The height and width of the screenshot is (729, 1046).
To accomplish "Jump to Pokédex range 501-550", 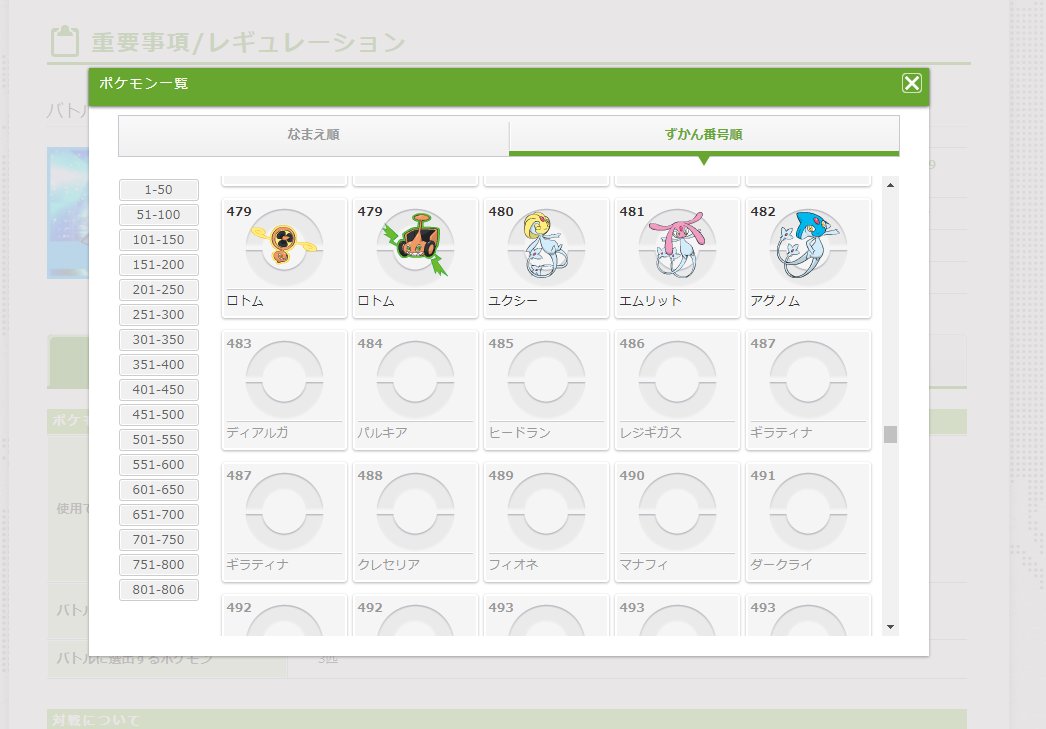I will pos(159,440).
